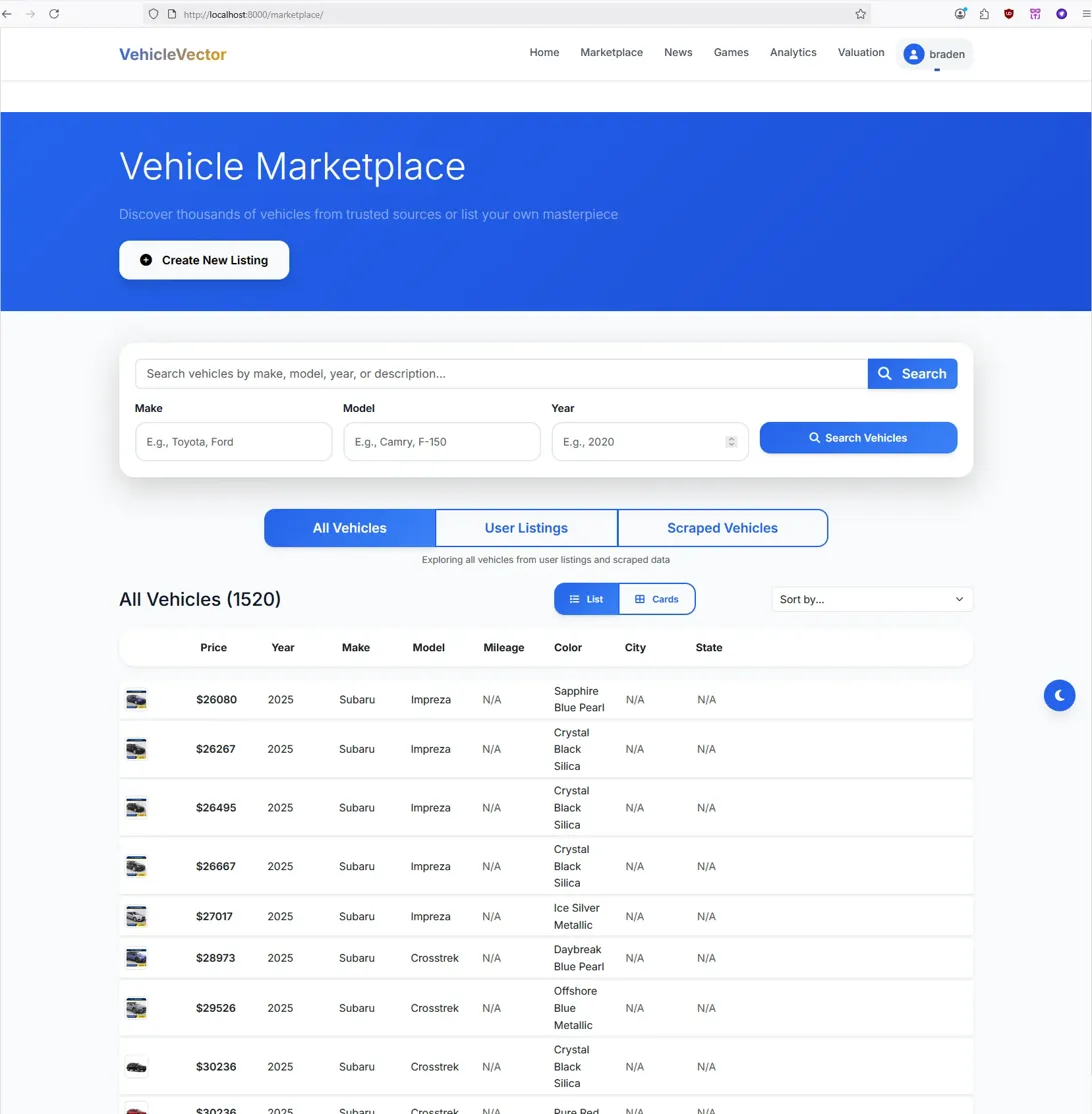Click Create New Listing
The width and height of the screenshot is (1092, 1114).
click(204, 260)
